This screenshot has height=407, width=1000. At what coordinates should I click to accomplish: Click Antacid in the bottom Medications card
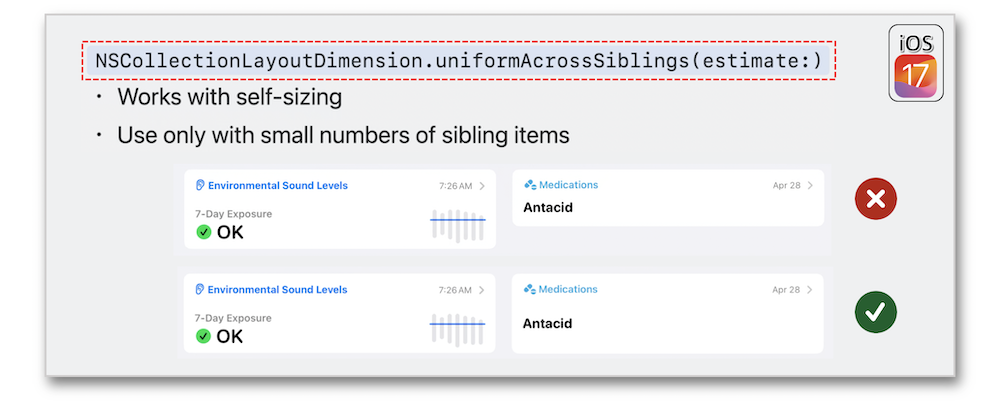(x=547, y=323)
